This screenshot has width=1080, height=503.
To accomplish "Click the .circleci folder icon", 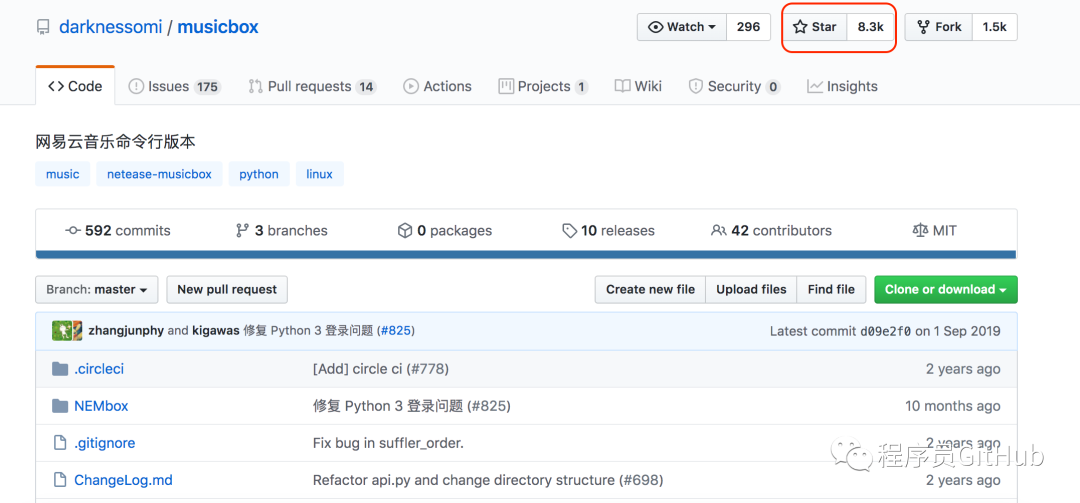I will pyautogui.click(x=60, y=369).
